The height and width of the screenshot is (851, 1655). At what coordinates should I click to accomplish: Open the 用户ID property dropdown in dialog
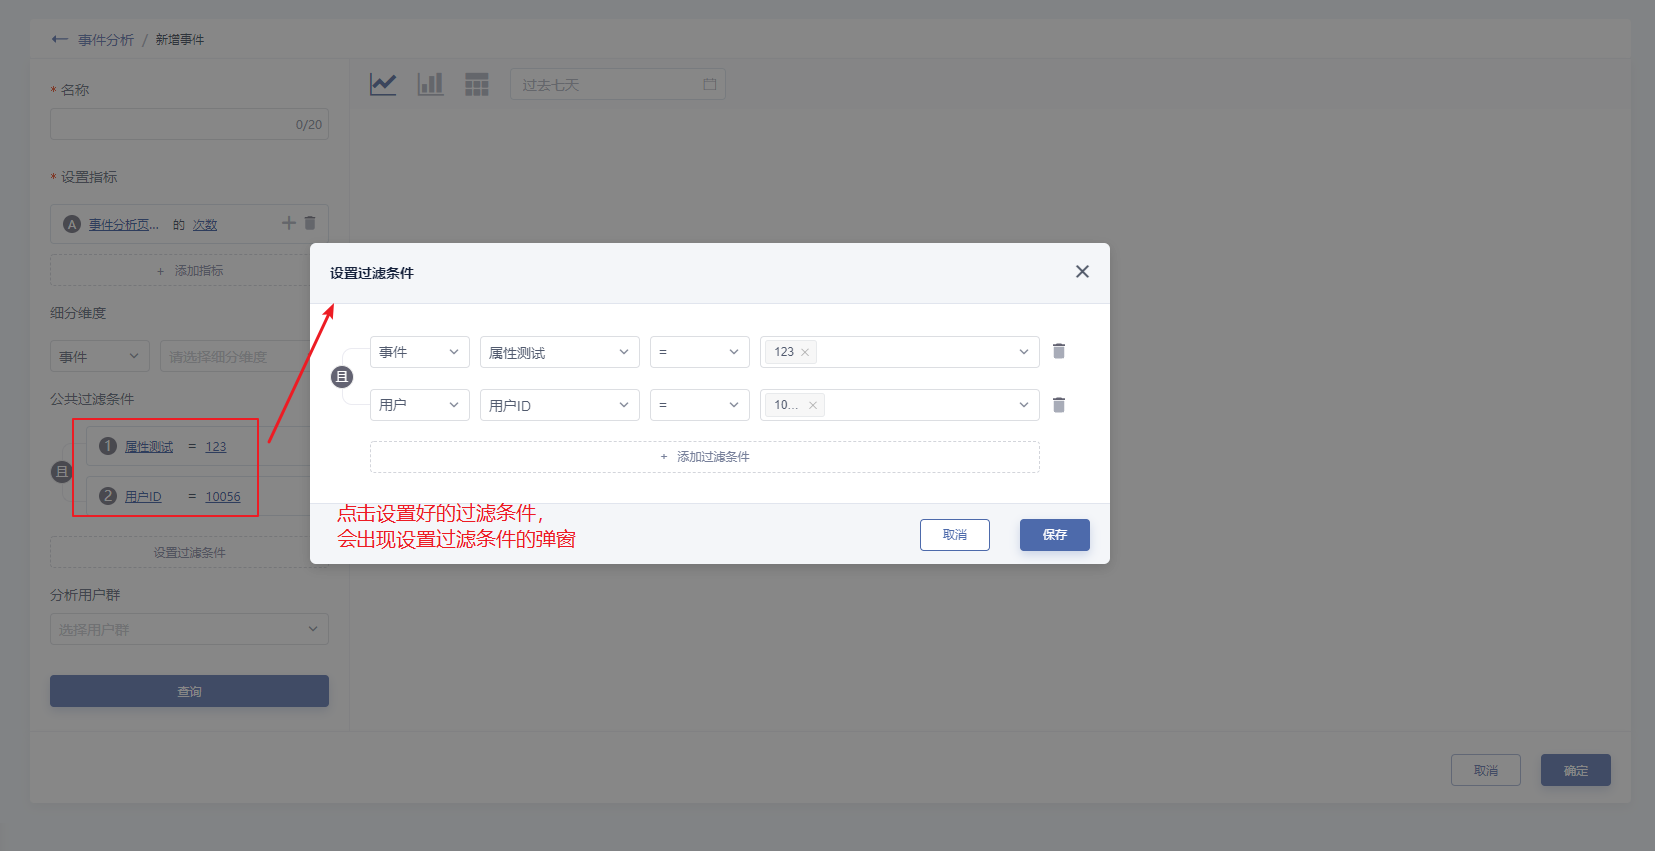pyautogui.click(x=560, y=405)
